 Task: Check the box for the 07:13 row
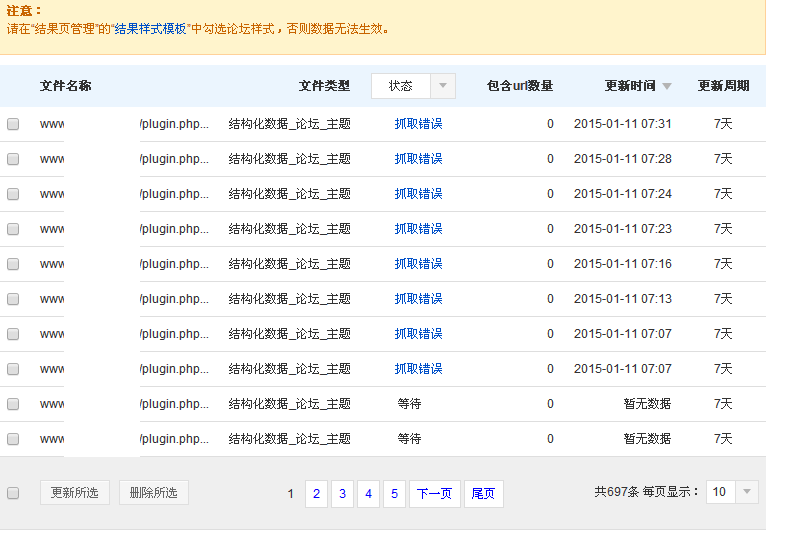click(13, 299)
